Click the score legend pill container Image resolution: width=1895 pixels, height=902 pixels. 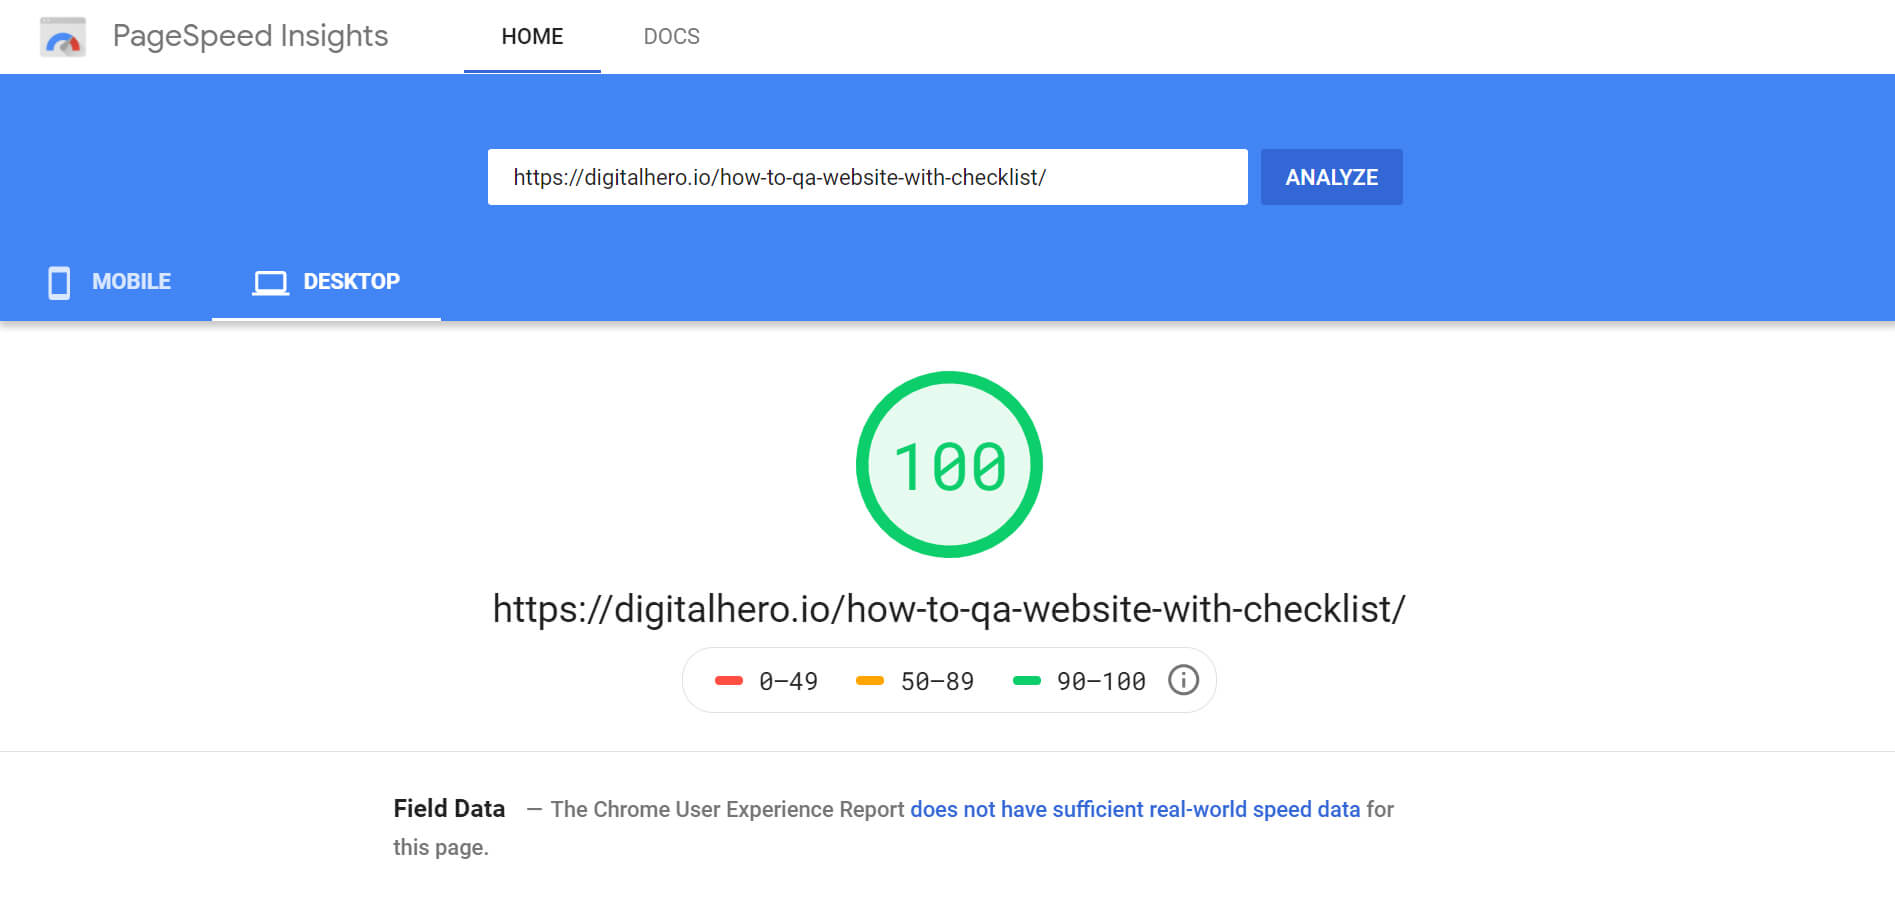click(x=948, y=680)
